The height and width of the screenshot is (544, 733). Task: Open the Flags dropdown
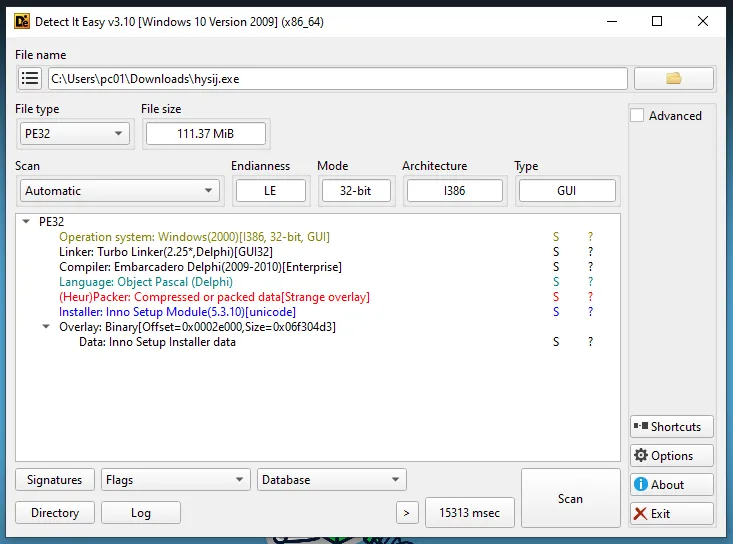click(x=176, y=480)
